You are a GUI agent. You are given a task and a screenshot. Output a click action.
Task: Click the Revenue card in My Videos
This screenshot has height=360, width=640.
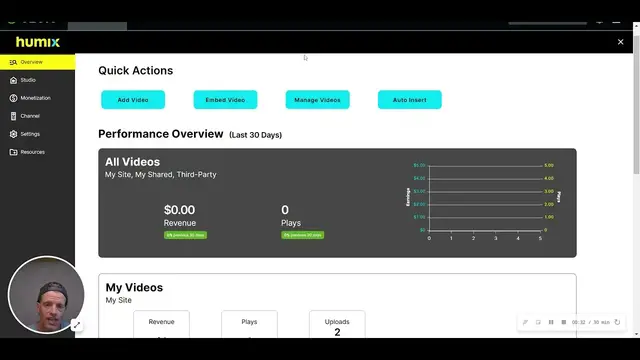(x=161, y=324)
